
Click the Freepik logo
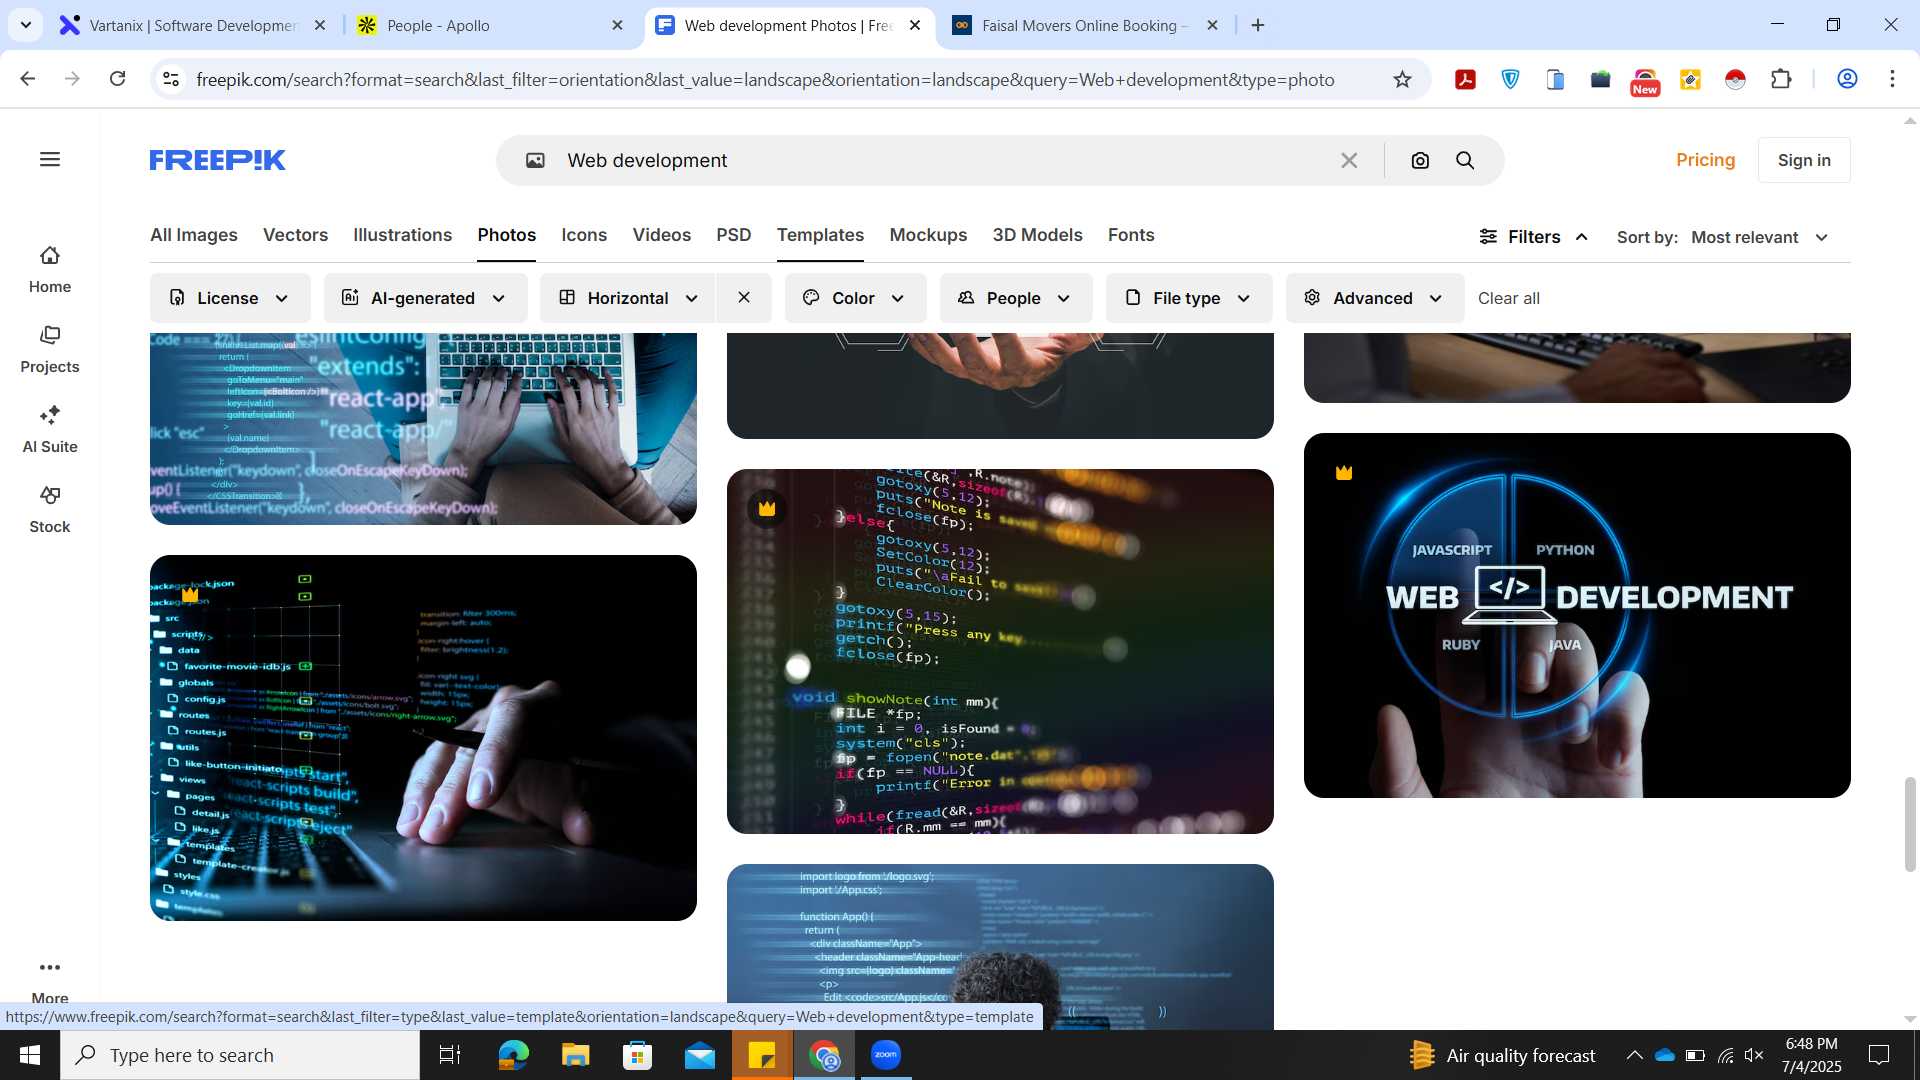click(218, 160)
